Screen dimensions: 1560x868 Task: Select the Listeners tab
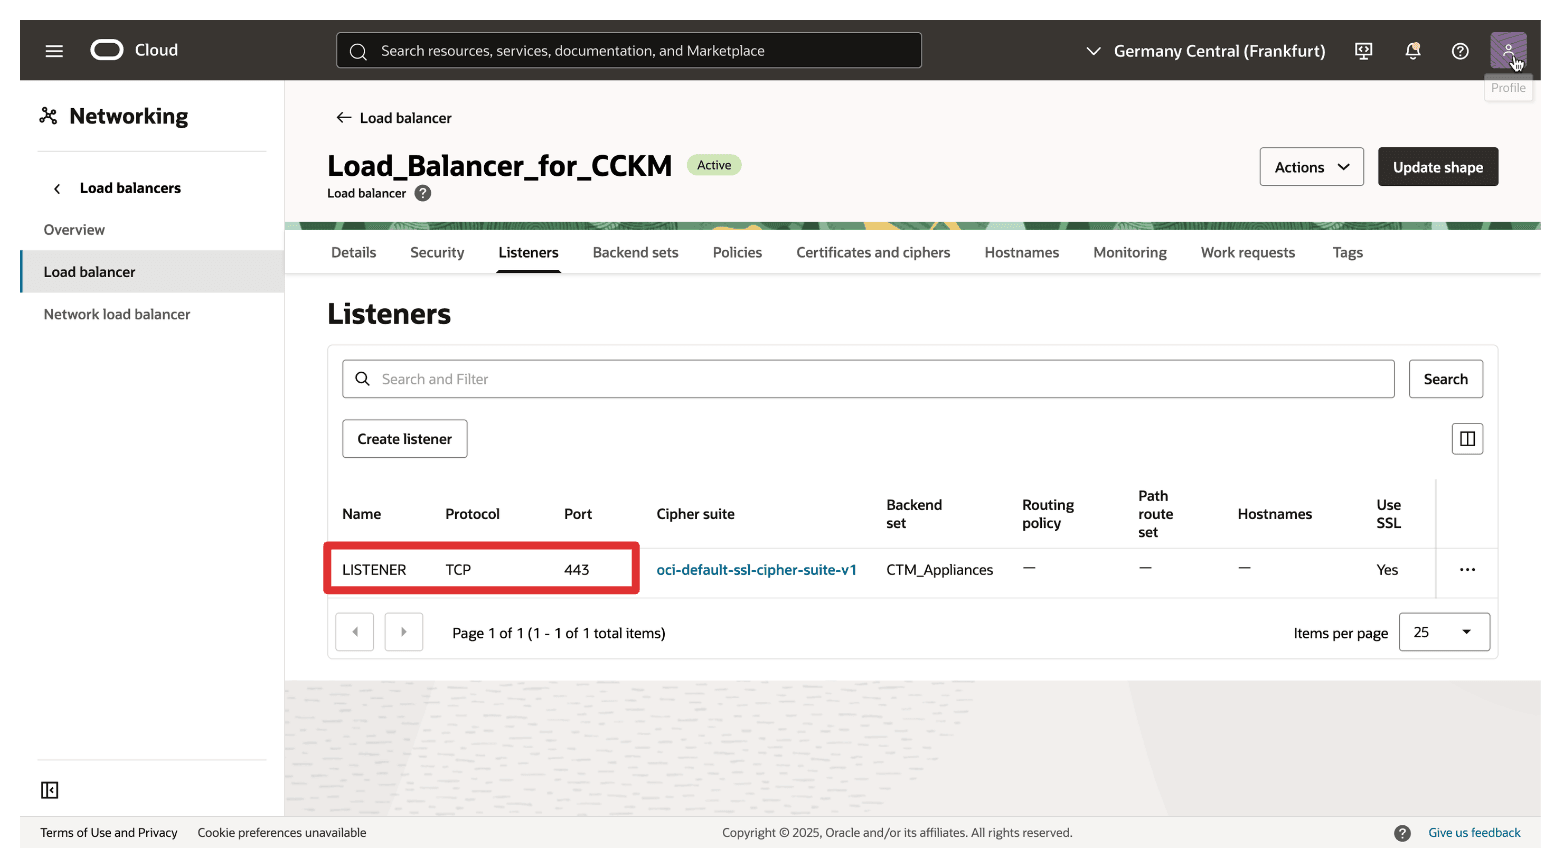click(528, 252)
